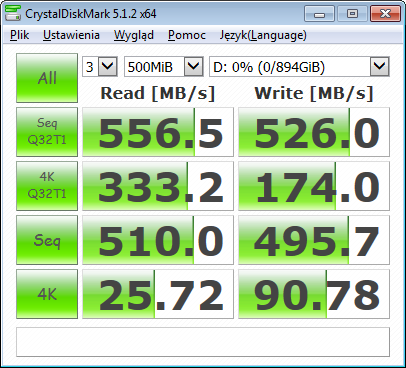
Task: Click the 174.0 4K Q32T1 write result
Action: coord(314,186)
